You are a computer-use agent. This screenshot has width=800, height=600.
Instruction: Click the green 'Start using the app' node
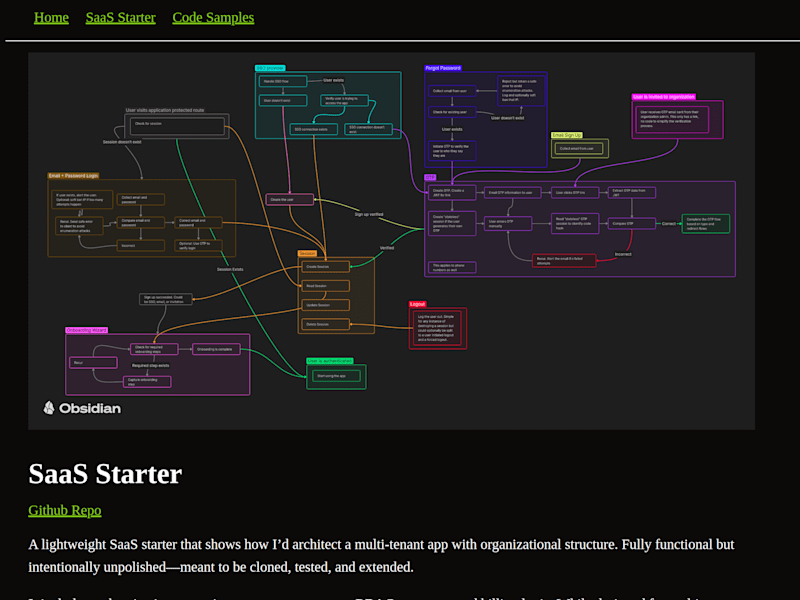(x=336, y=376)
